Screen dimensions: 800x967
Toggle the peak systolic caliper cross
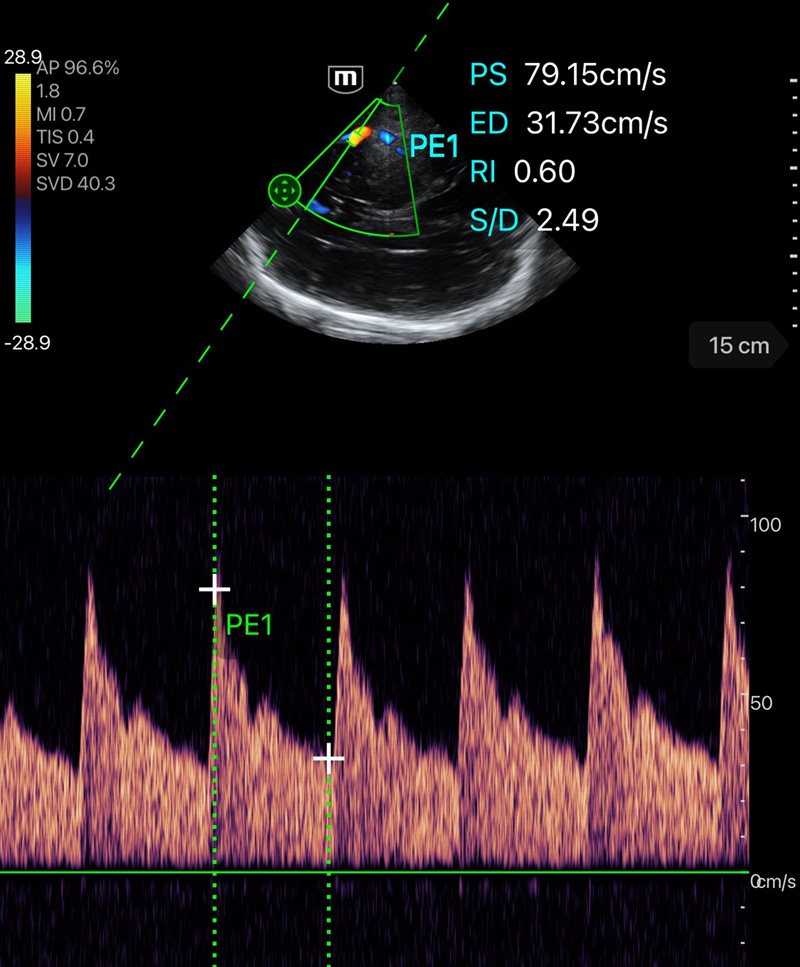pos(216,590)
